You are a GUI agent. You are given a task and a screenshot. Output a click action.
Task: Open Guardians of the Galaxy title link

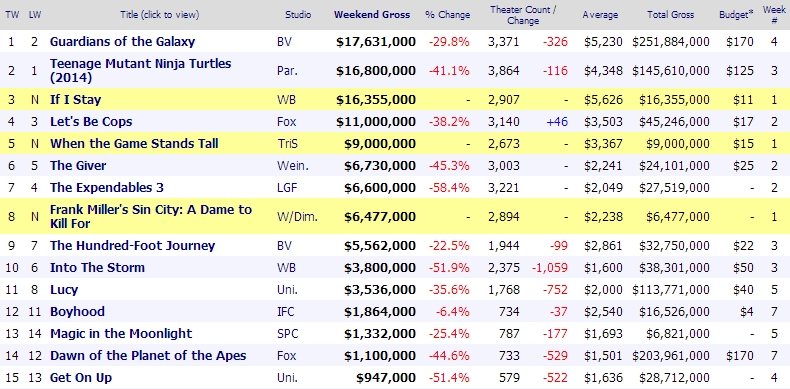tap(122, 41)
